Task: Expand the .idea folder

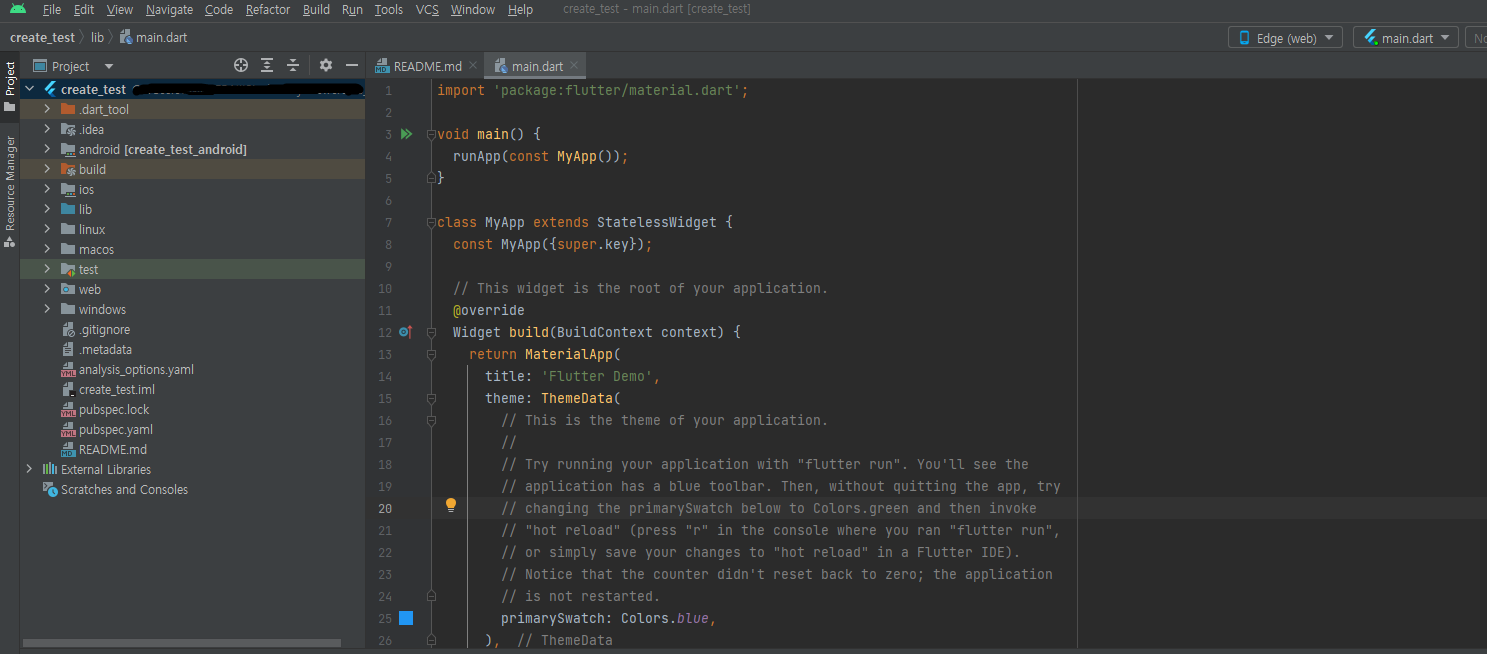Action: coord(47,129)
